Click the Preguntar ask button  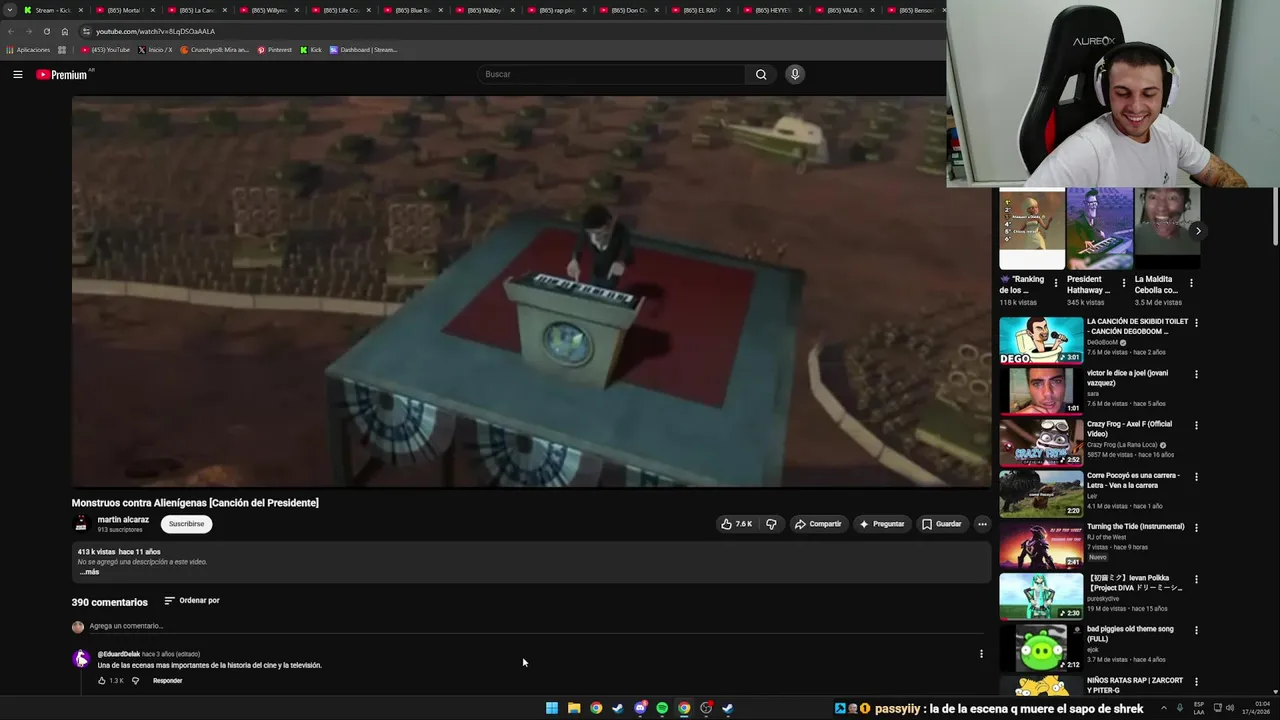click(881, 524)
